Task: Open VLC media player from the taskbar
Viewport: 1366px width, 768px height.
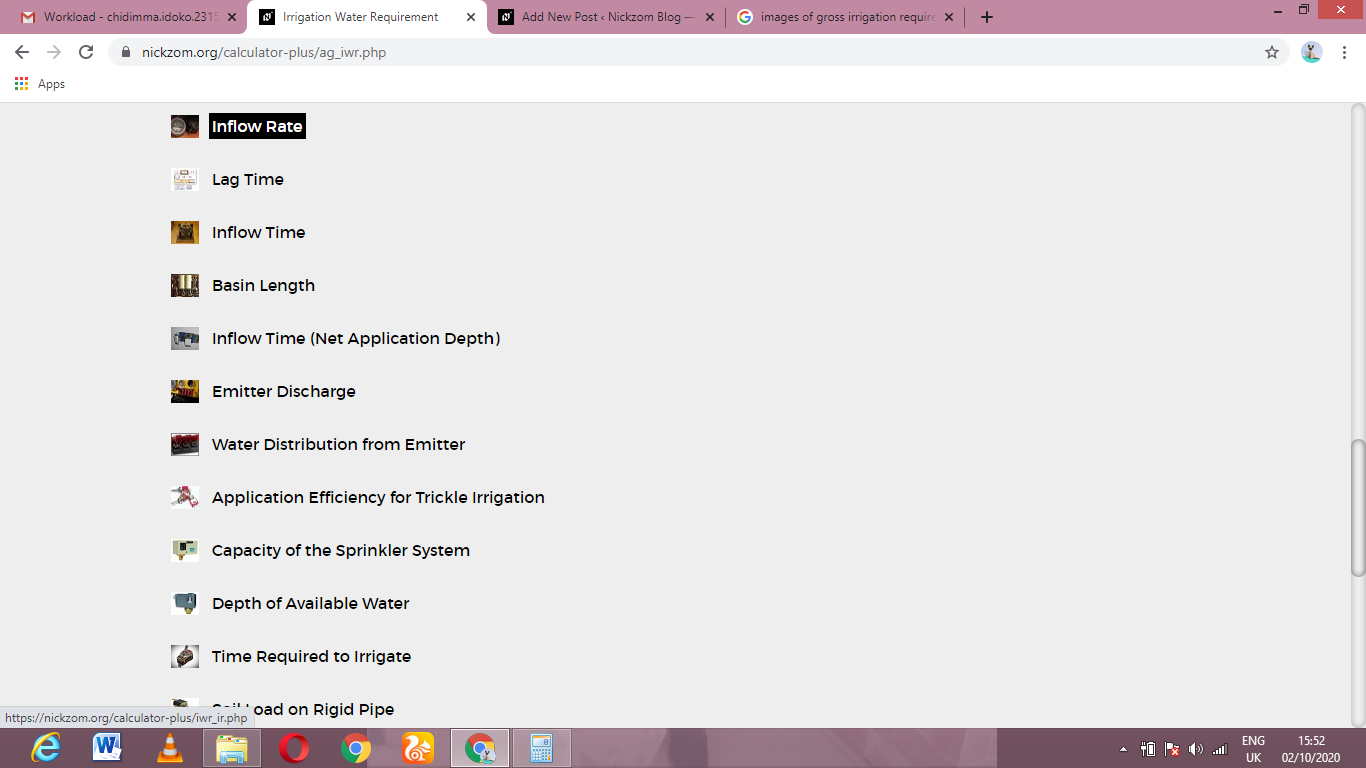Action: (171, 748)
